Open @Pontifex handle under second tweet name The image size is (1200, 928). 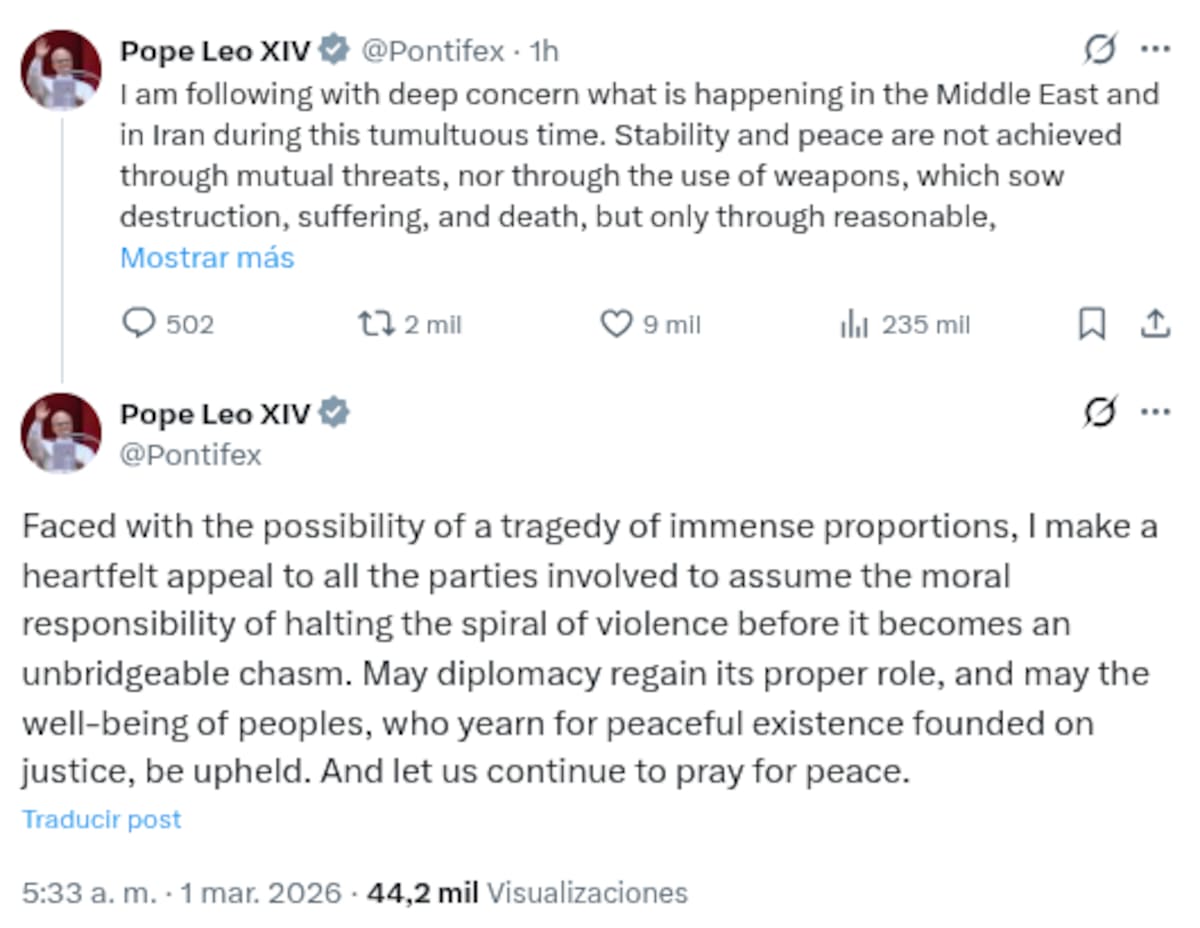191,455
